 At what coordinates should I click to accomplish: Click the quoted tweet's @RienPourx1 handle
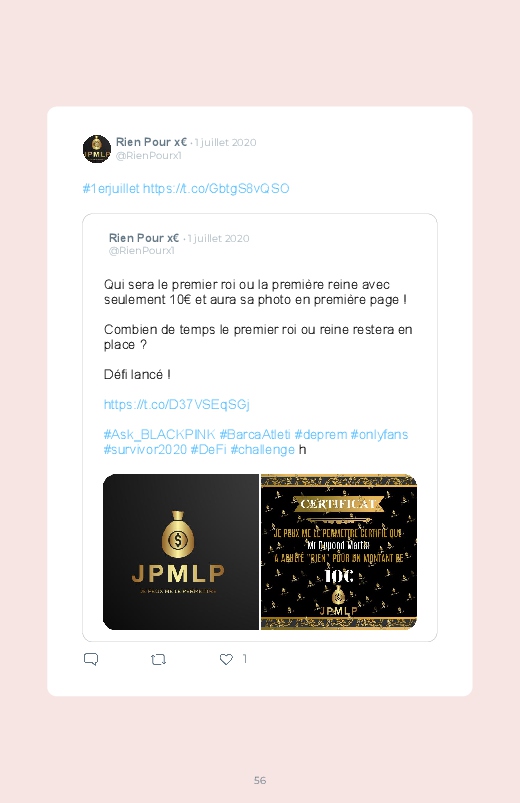[x=142, y=250]
